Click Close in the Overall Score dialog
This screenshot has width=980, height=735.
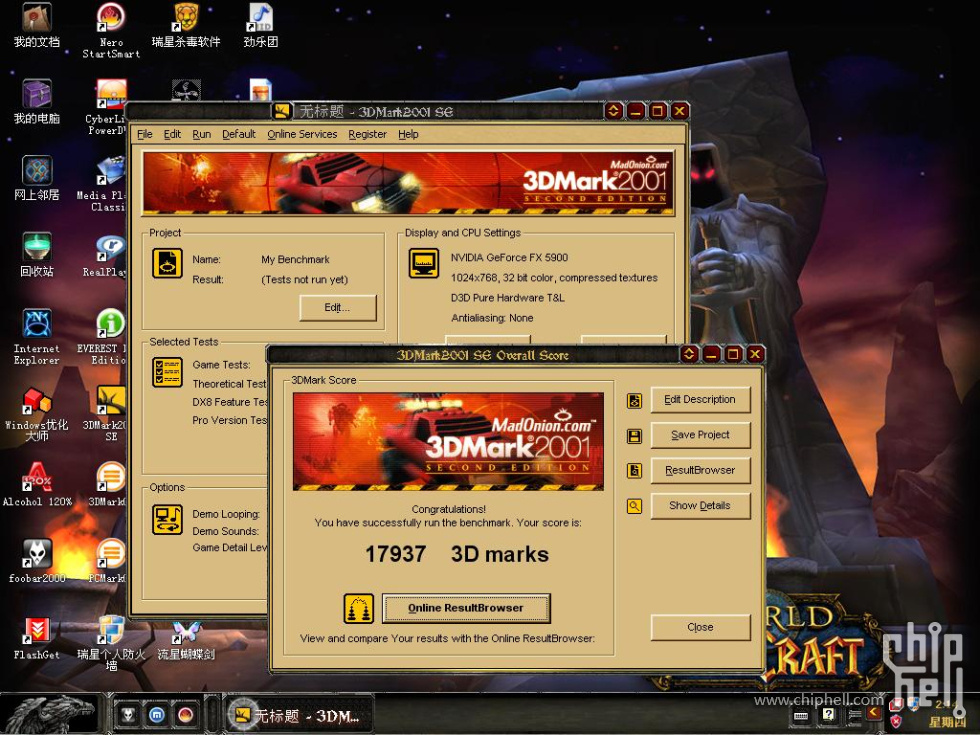(x=700, y=627)
